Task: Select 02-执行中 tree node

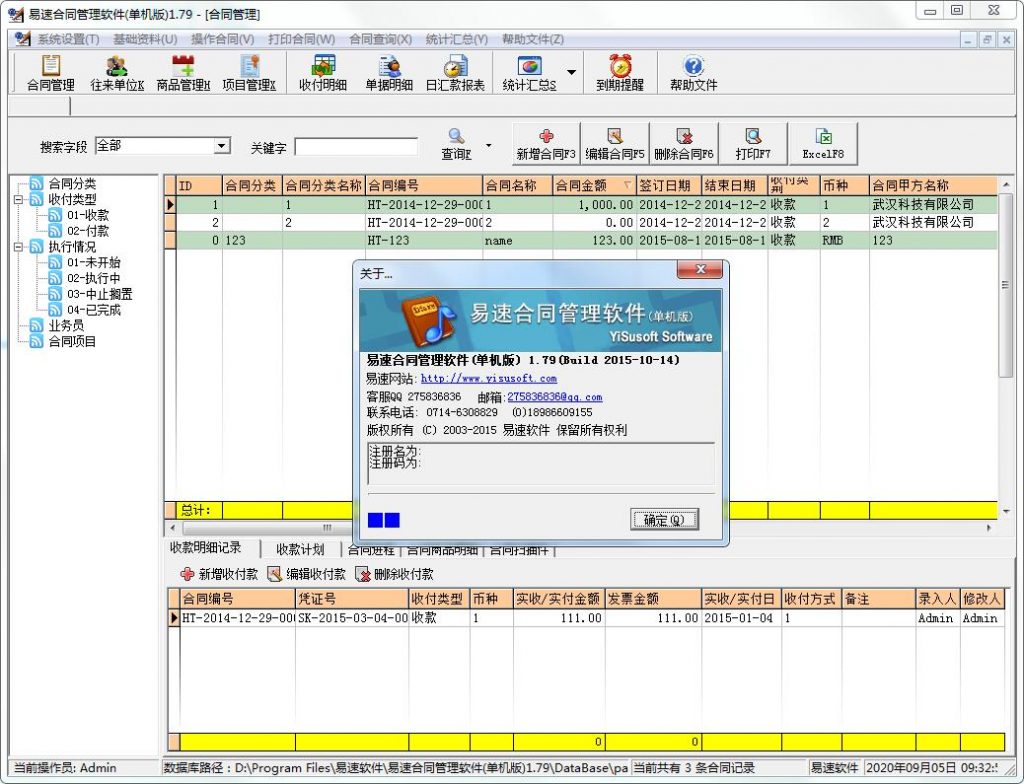Action: point(93,278)
